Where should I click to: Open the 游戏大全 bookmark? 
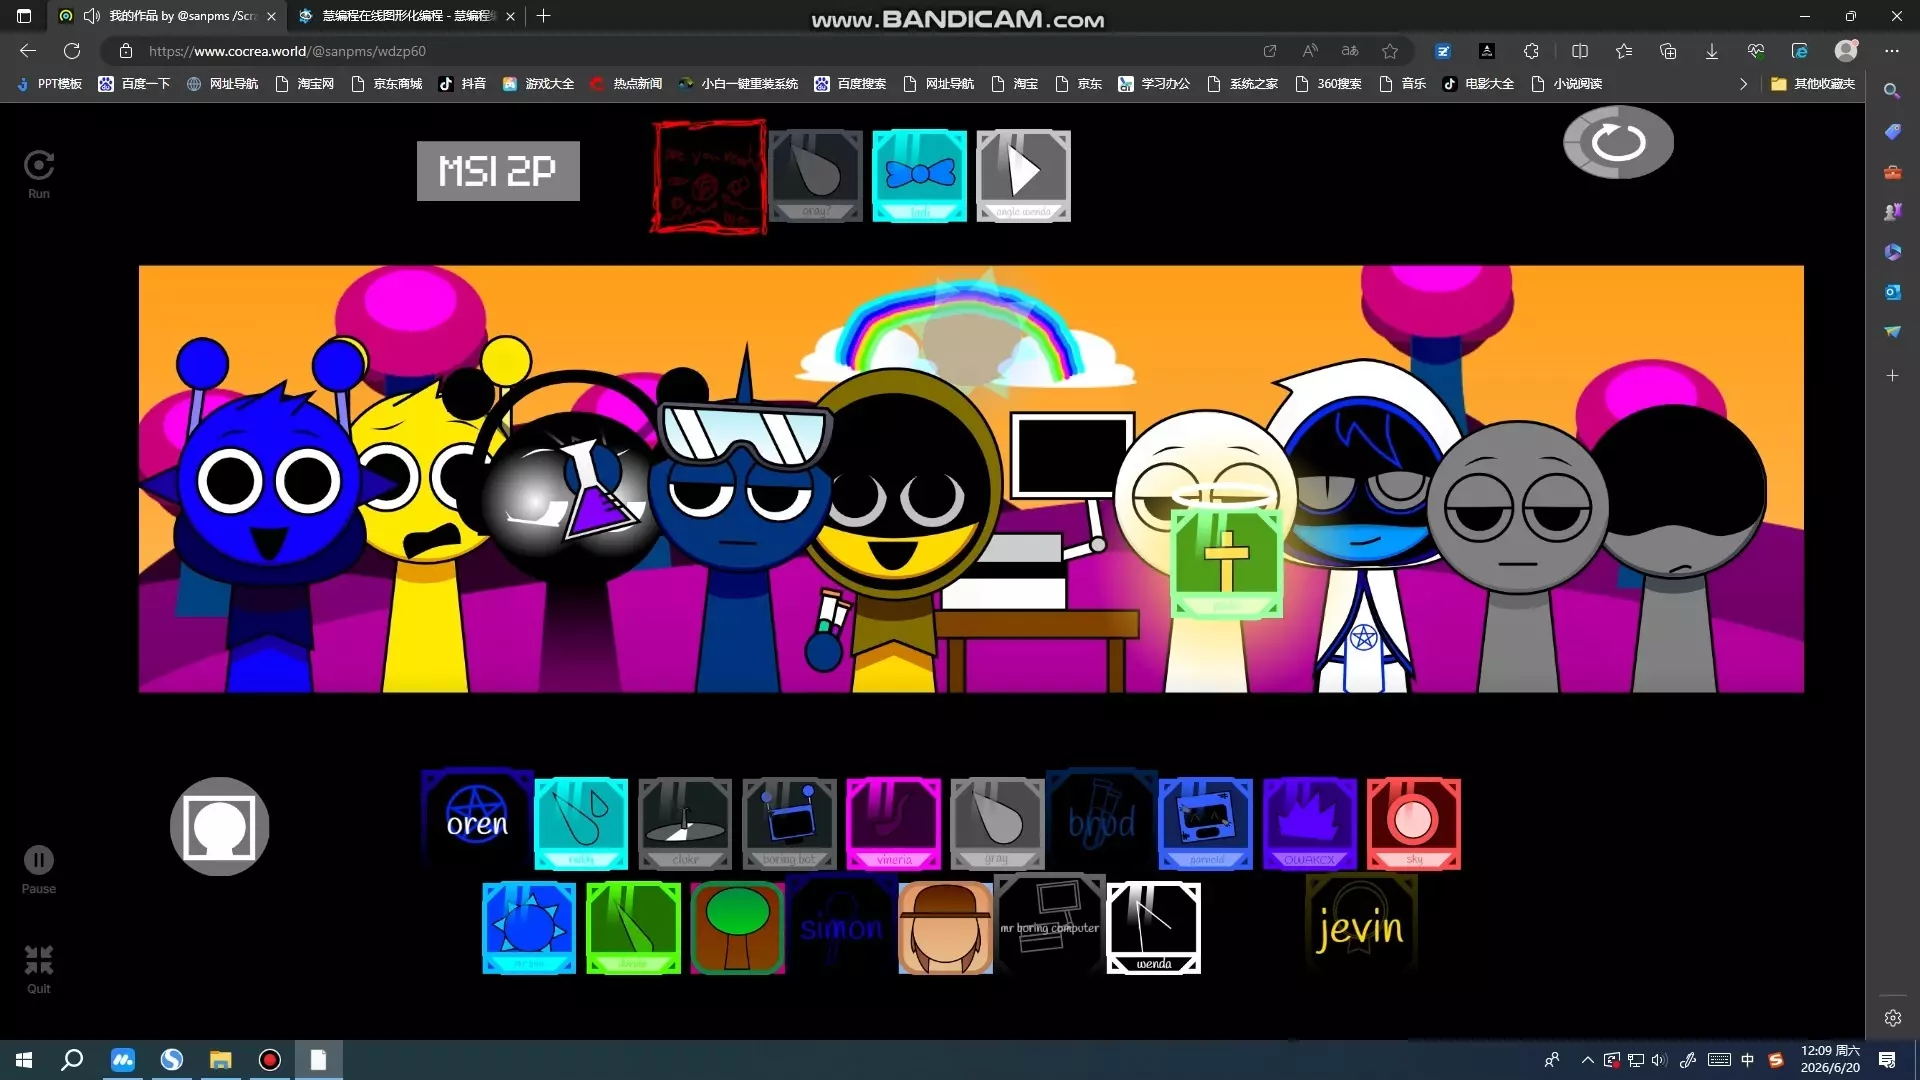point(538,84)
